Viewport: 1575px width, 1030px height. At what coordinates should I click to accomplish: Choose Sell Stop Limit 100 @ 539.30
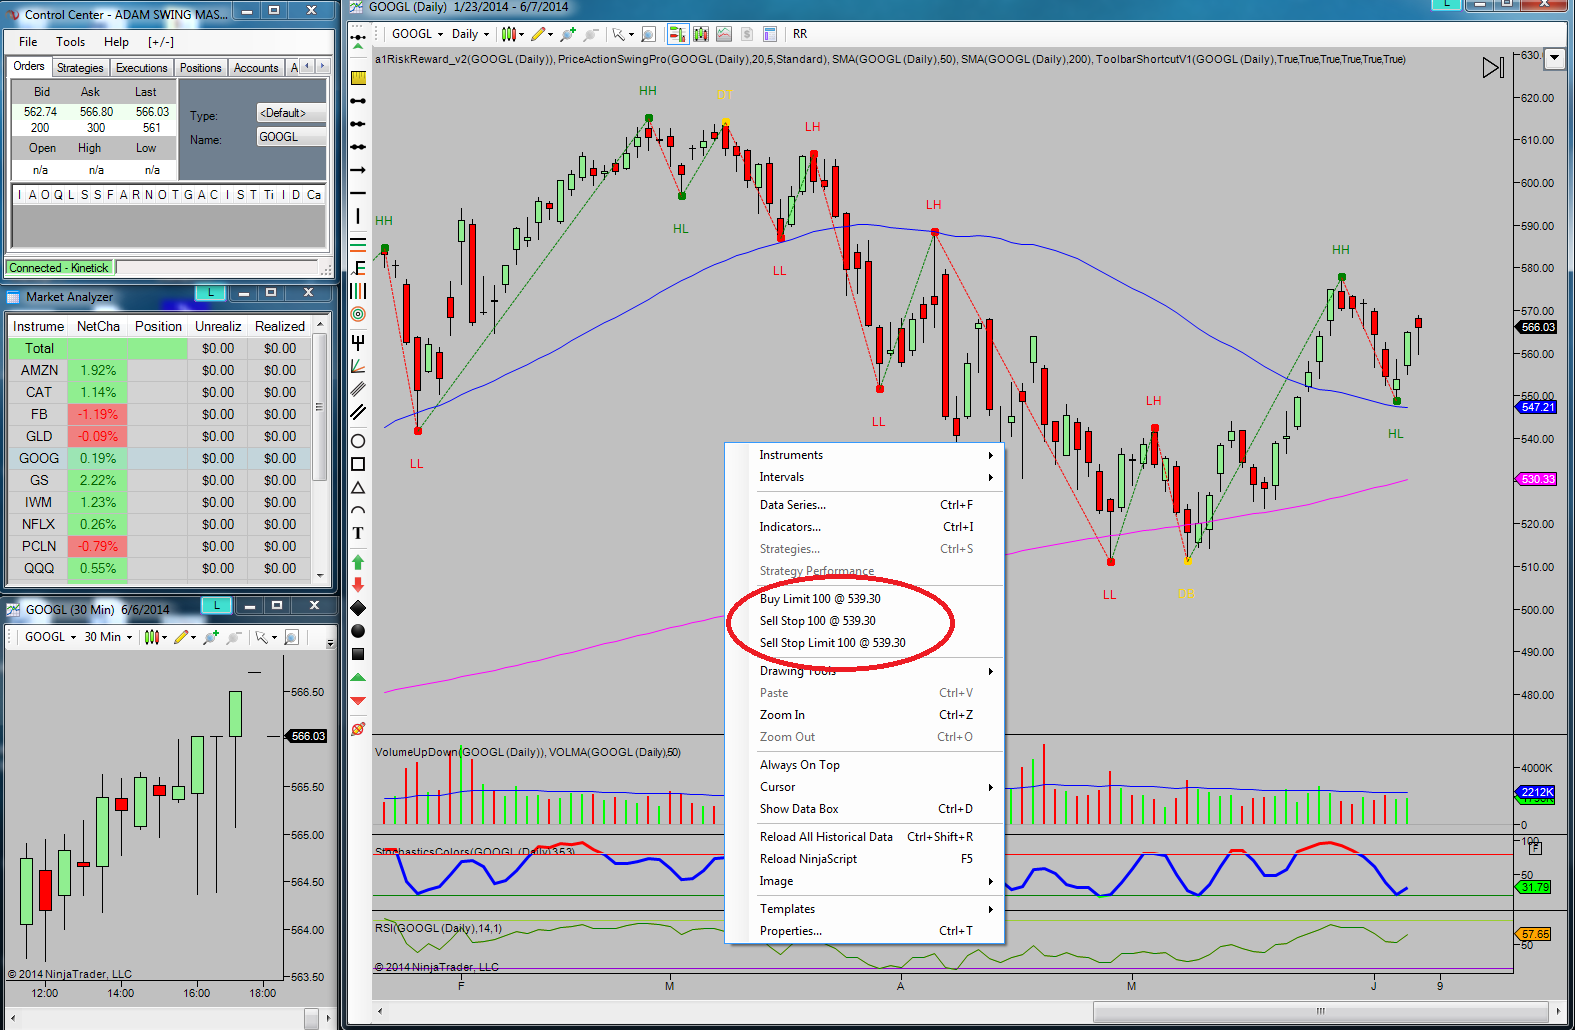pos(832,643)
